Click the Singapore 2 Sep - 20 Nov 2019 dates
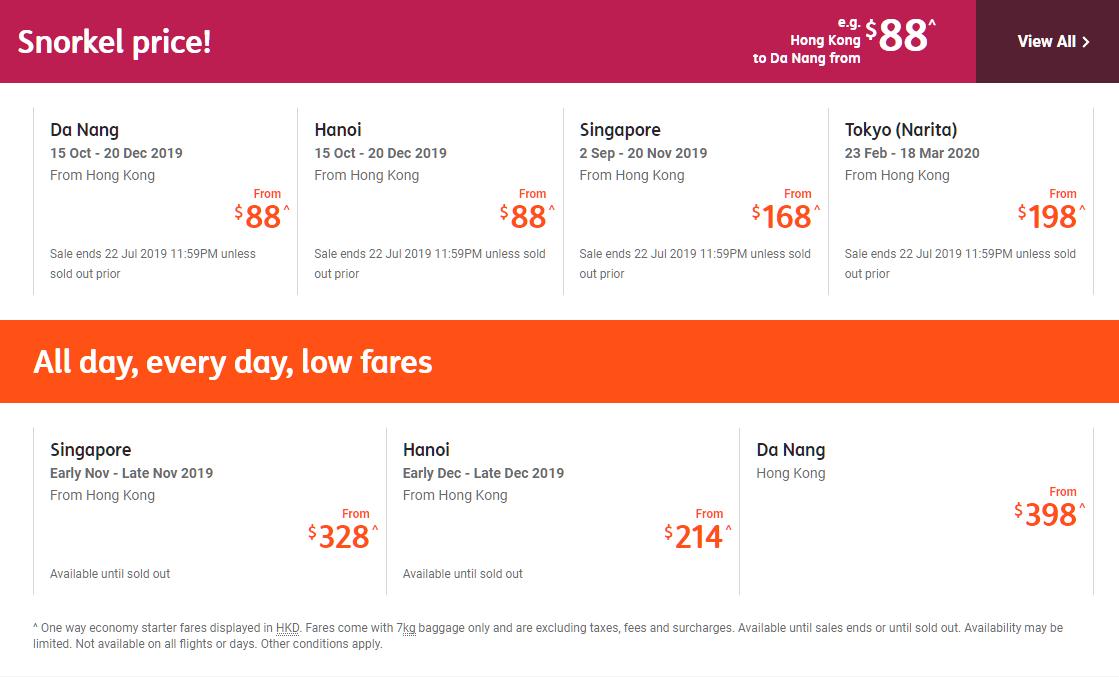This screenshot has height=677, width=1119. coord(643,153)
